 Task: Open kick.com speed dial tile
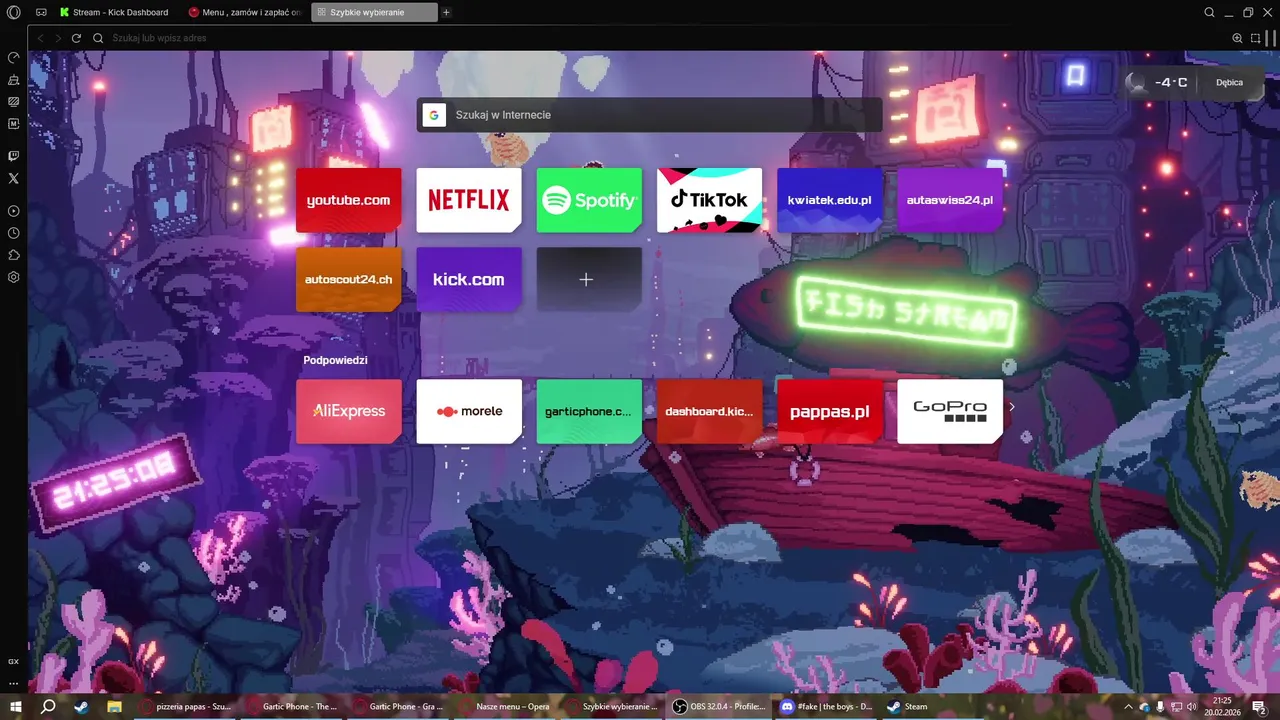tap(469, 279)
